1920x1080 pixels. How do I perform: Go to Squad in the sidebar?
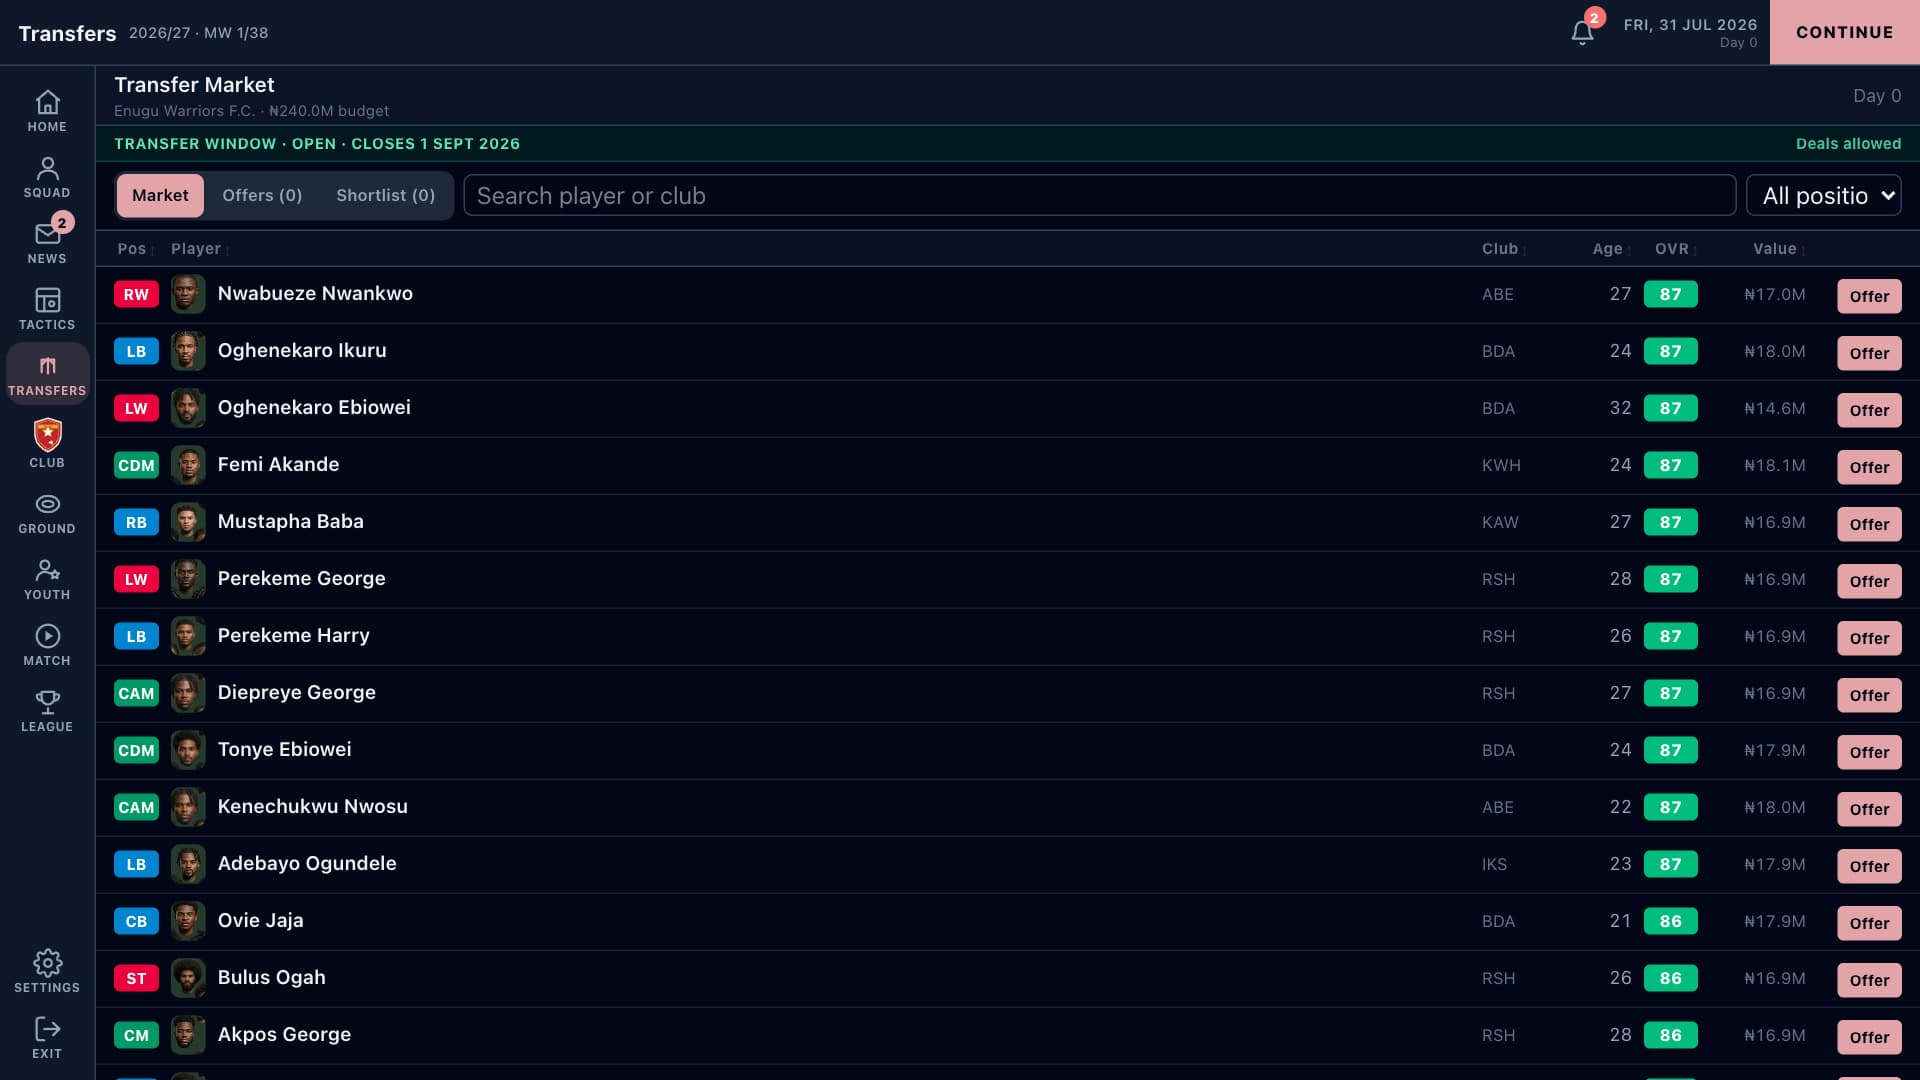(47, 177)
